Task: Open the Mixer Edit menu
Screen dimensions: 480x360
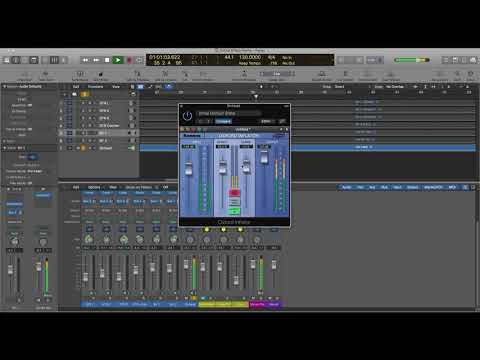Action: (76, 187)
